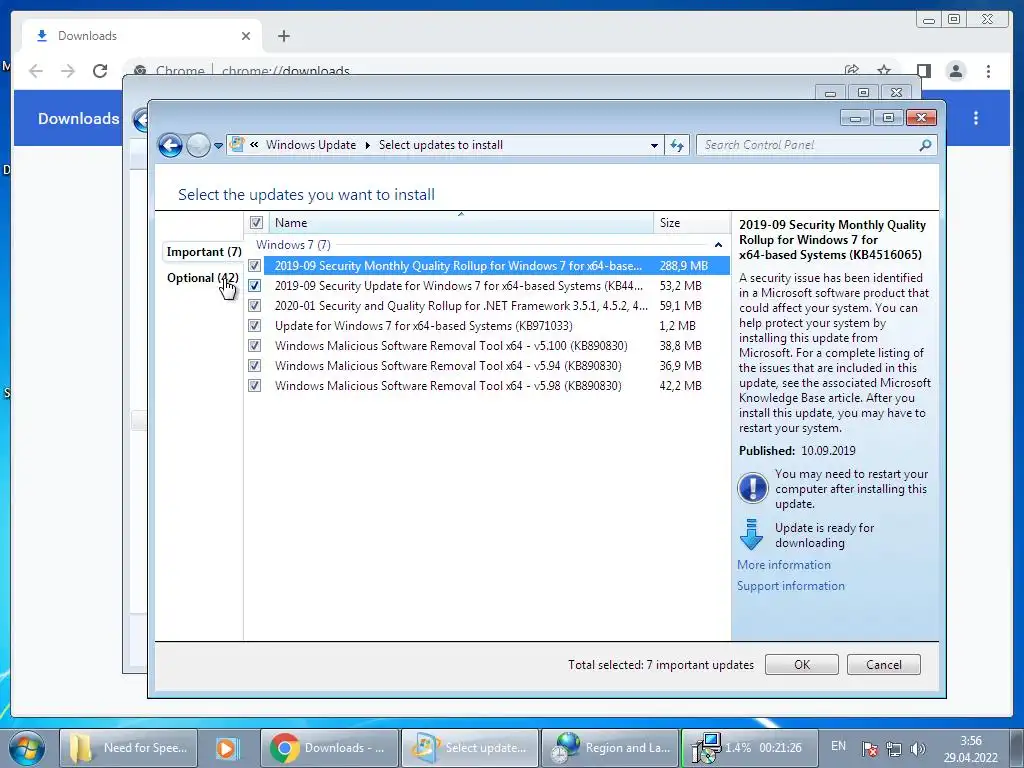Collapse the Windows 7 (7) group
The width and height of the screenshot is (1024, 768).
point(718,245)
